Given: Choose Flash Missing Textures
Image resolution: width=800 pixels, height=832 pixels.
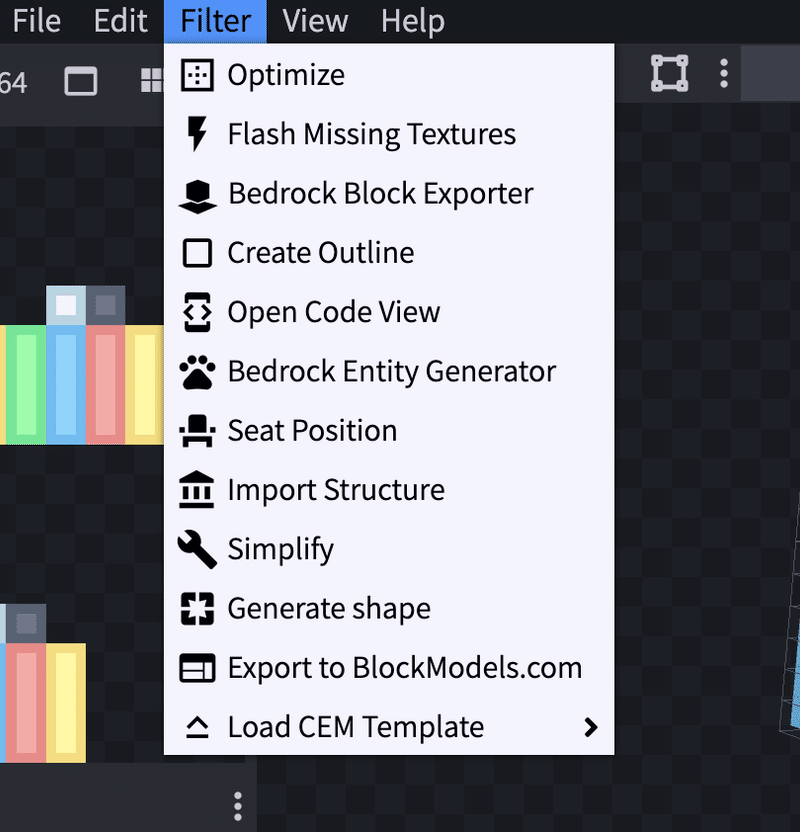Looking at the screenshot, I should 389,134.
